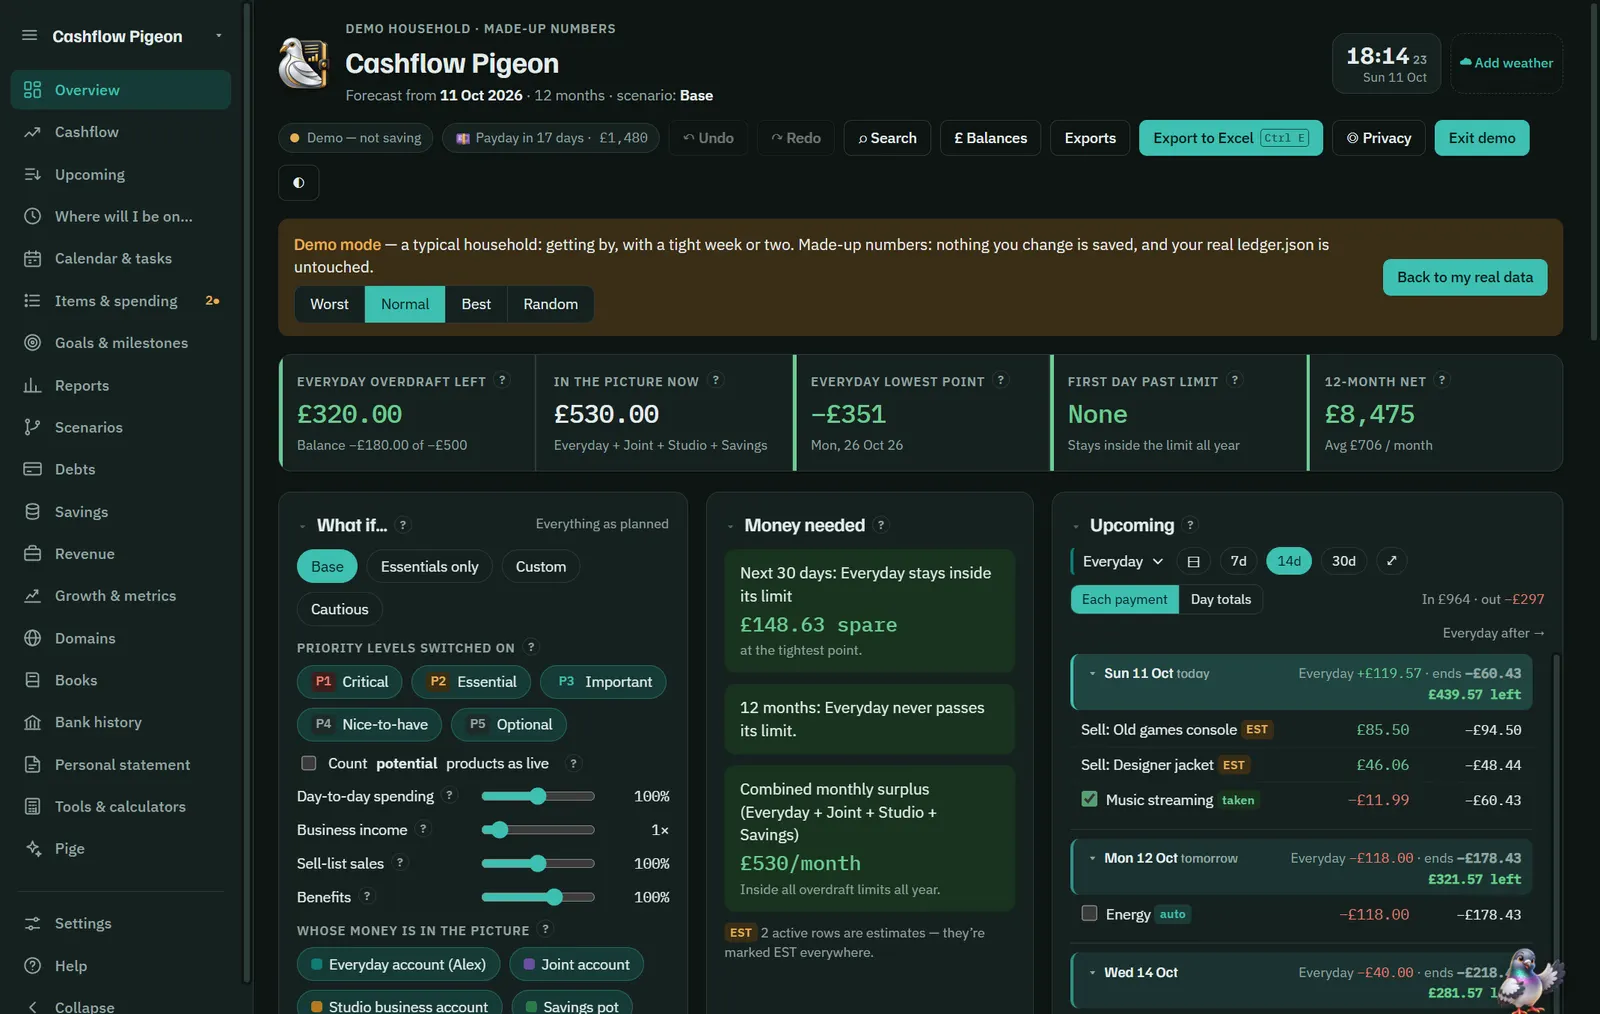
Task: Uncheck the Music streaming payment checkbox
Action: click(x=1090, y=800)
